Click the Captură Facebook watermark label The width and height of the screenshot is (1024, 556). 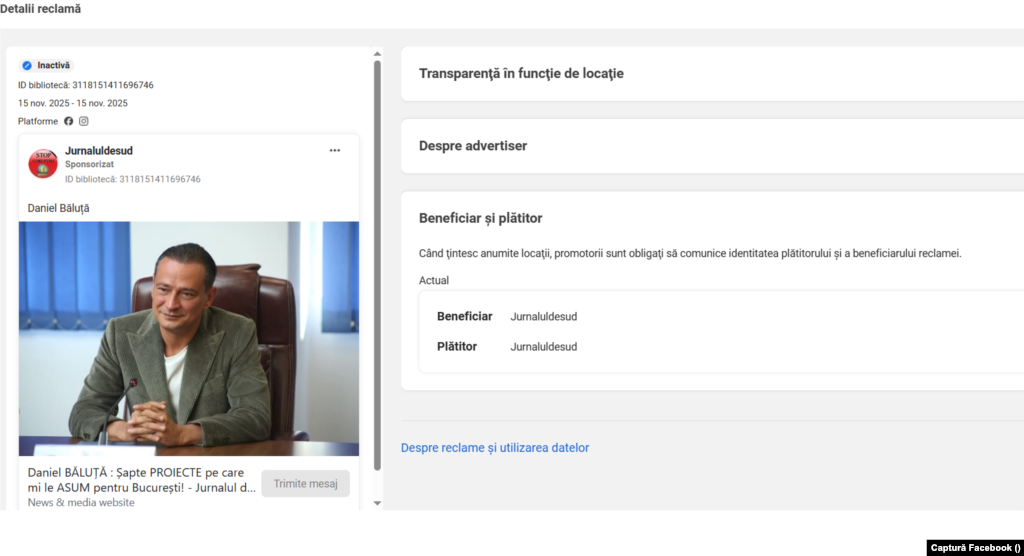(x=974, y=547)
